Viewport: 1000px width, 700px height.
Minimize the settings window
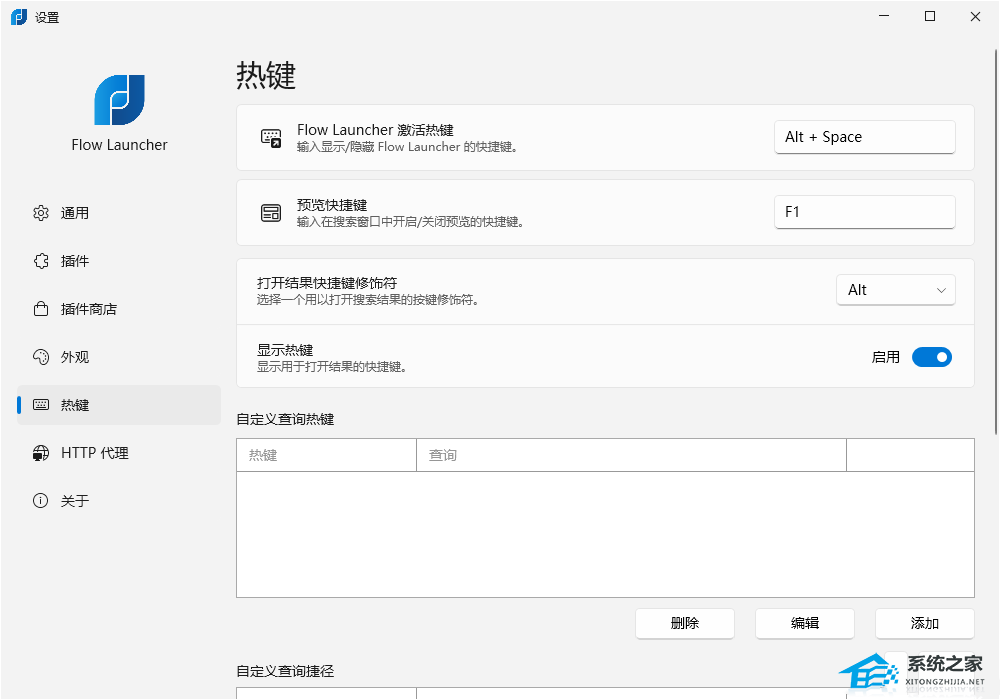point(884,17)
